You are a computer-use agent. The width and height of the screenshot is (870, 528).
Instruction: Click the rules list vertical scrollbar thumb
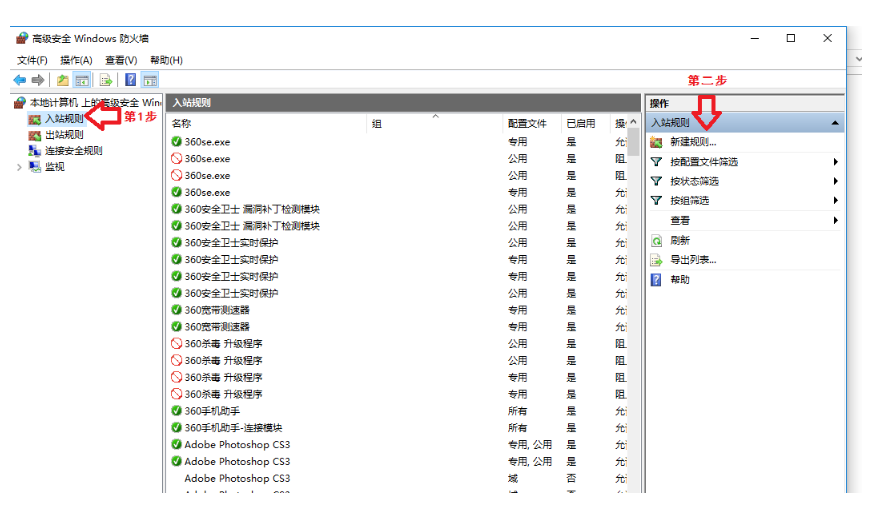pyautogui.click(x=634, y=141)
